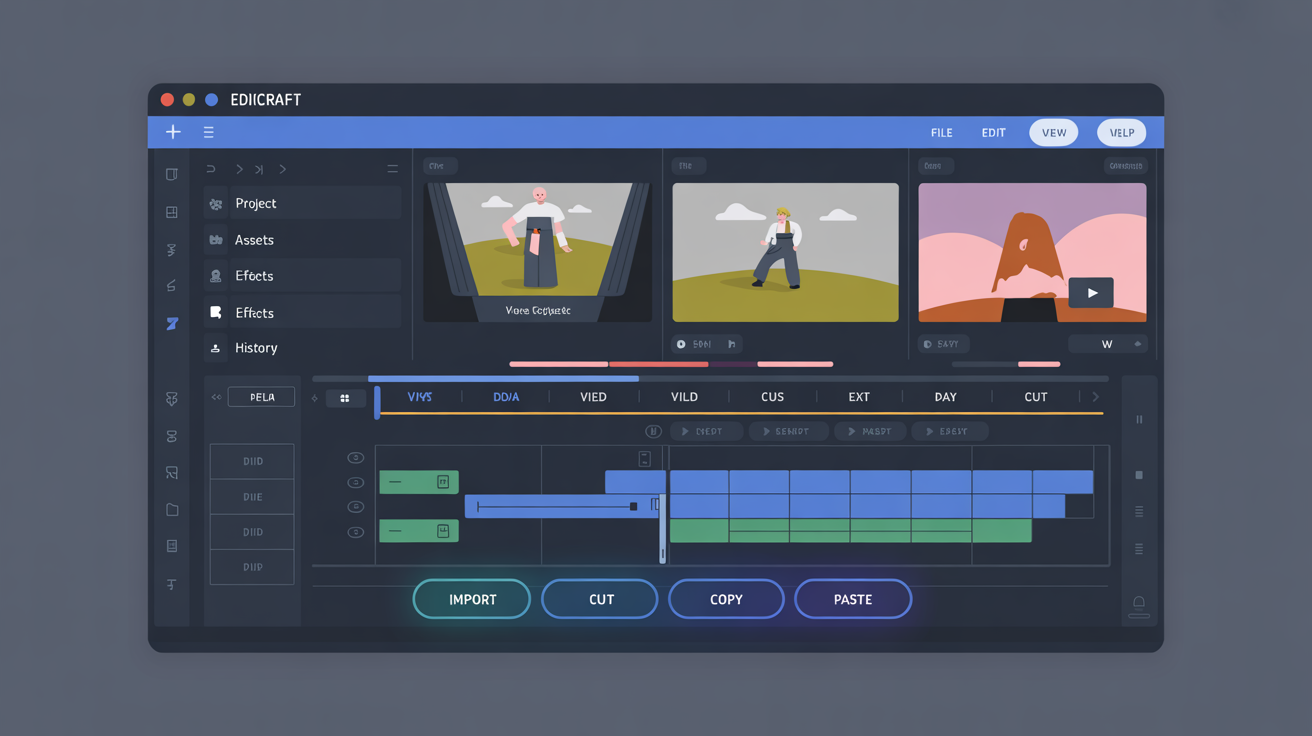Switch to the VIED timeline tab
The width and height of the screenshot is (1312, 736).
coord(593,397)
